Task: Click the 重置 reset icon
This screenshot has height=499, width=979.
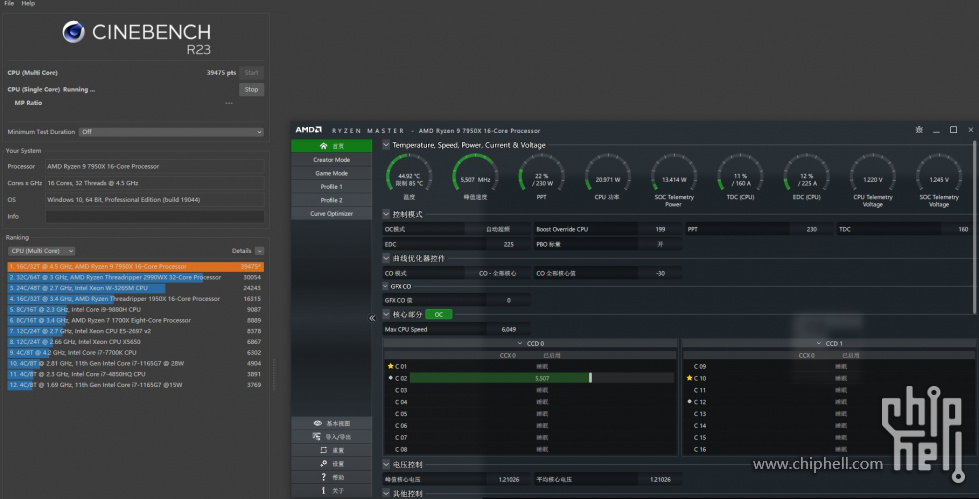Action: click(x=331, y=450)
